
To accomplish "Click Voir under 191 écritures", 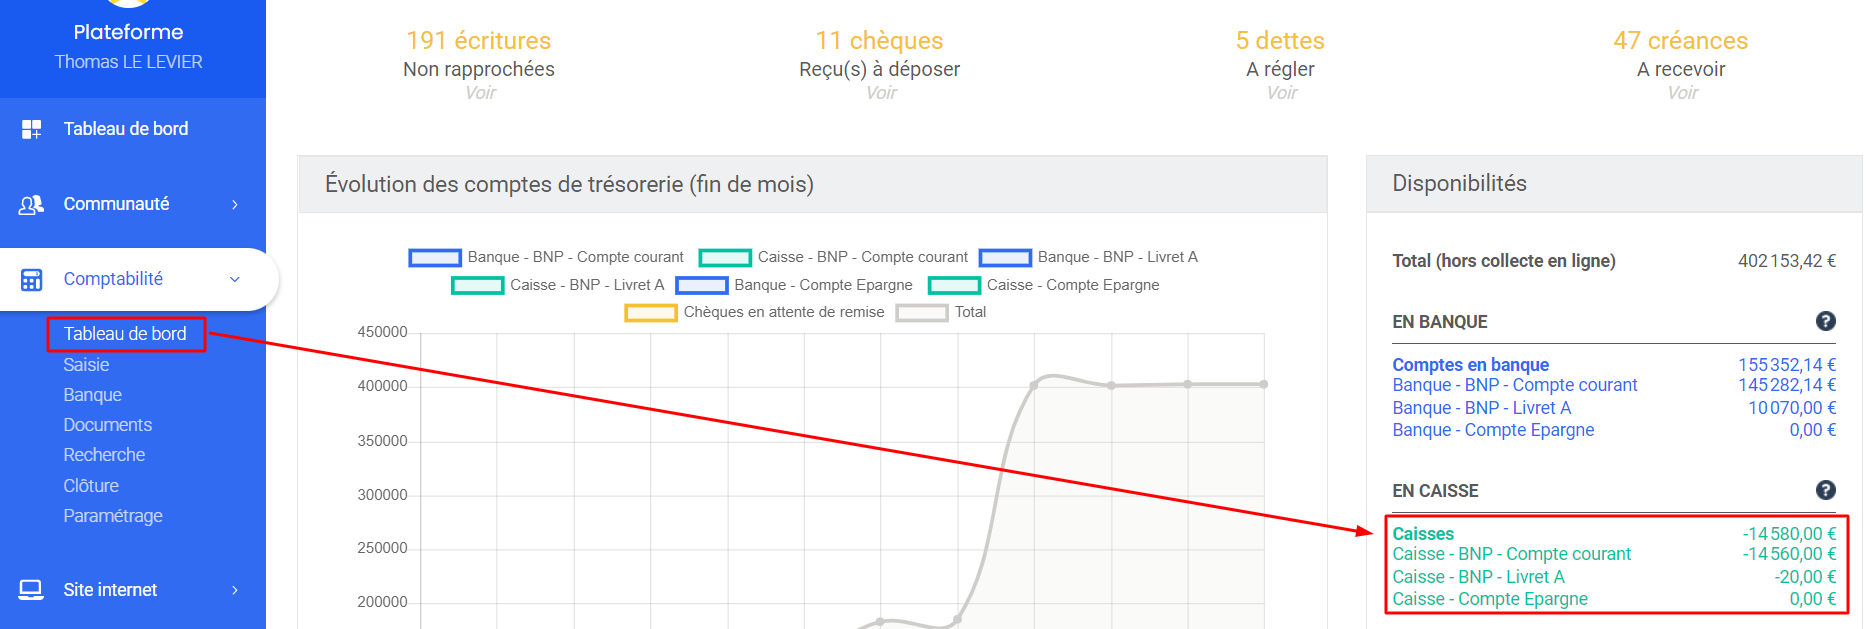I will pyautogui.click(x=480, y=93).
